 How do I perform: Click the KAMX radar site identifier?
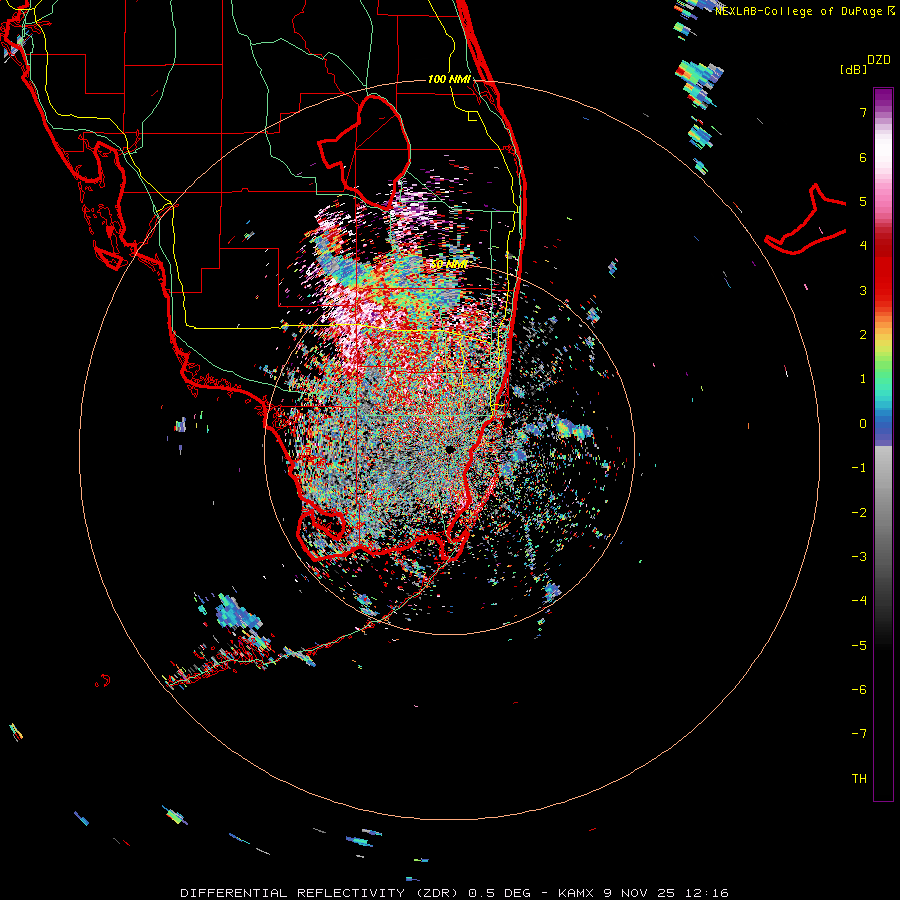[576, 893]
